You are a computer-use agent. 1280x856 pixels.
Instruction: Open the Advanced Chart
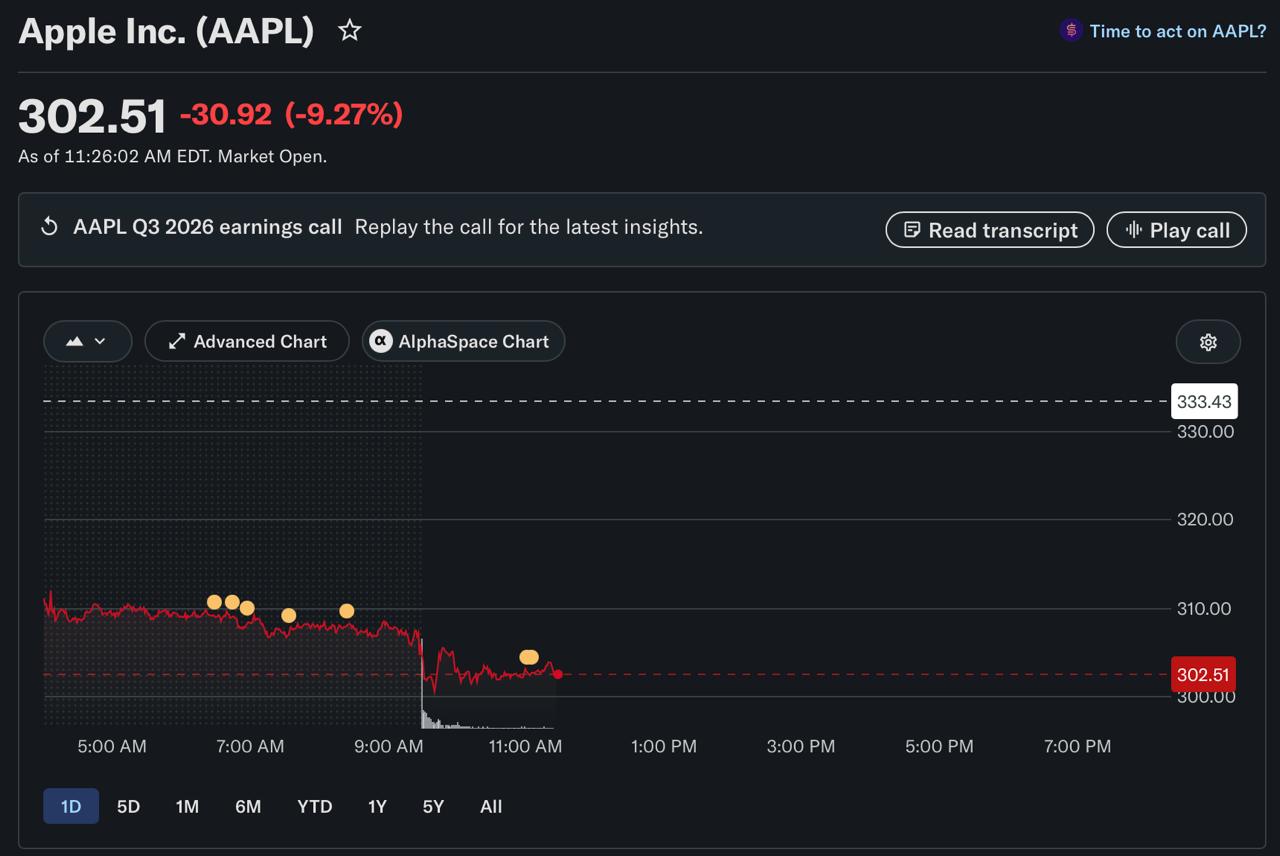(247, 341)
